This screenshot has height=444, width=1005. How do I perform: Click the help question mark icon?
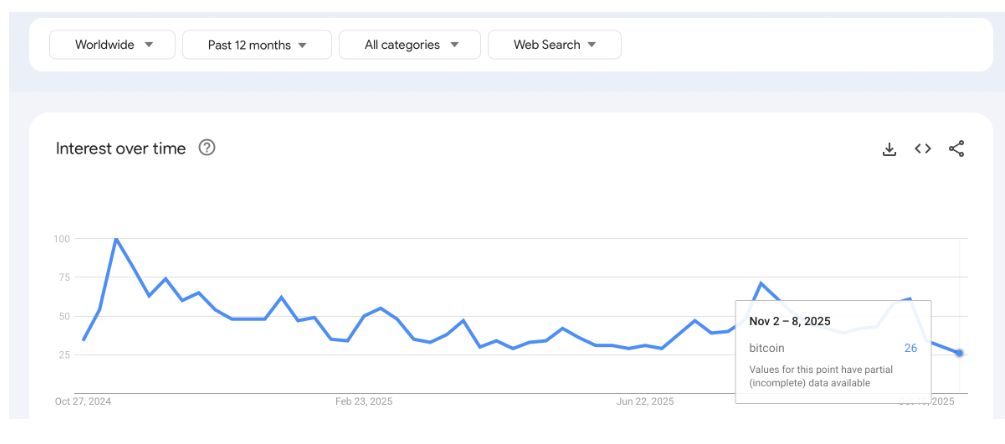(x=207, y=148)
